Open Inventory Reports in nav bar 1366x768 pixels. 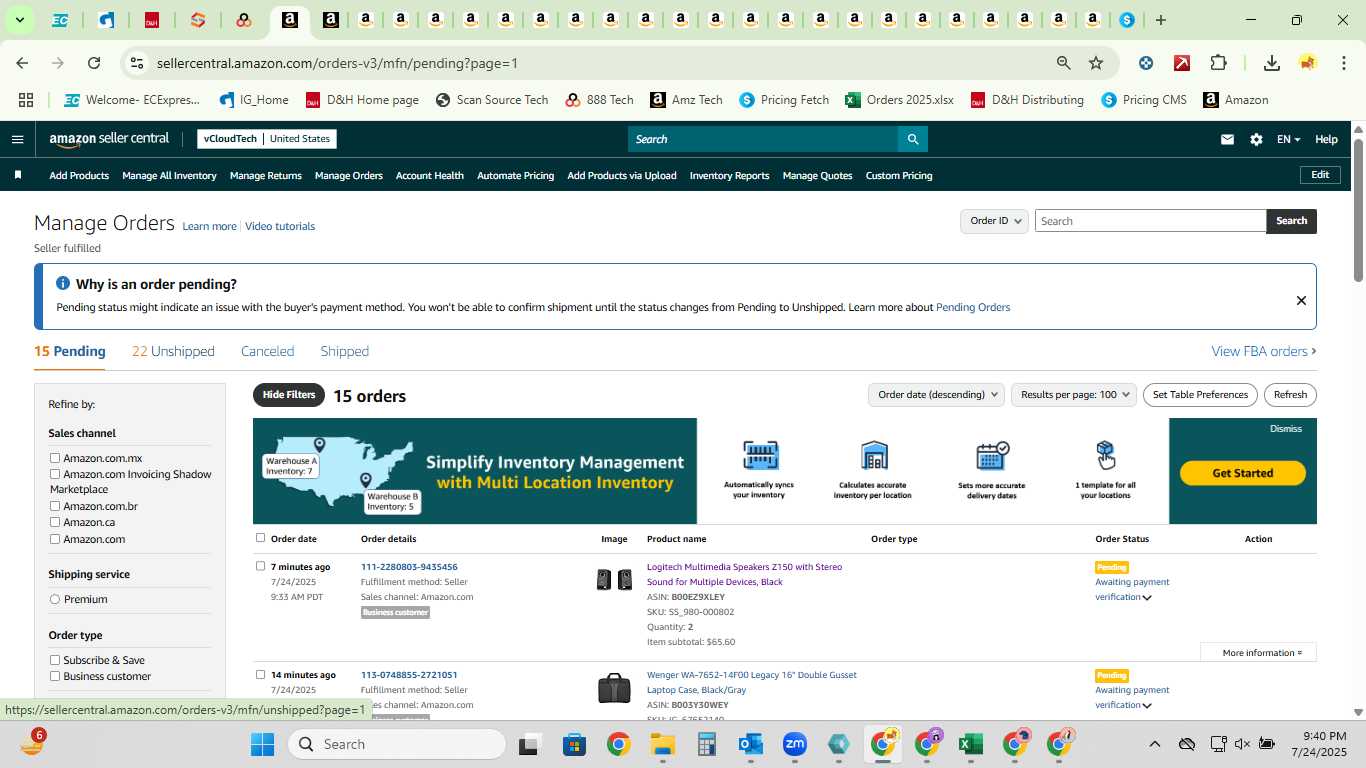pos(730,175)
